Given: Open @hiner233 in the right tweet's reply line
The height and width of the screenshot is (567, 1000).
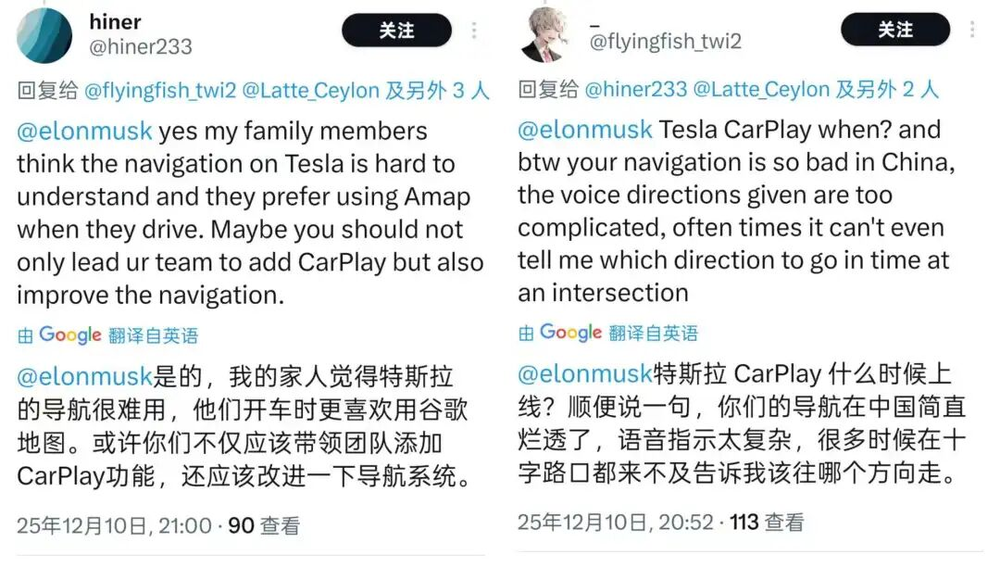Looking at the screenshot, I should coord(636,90).
